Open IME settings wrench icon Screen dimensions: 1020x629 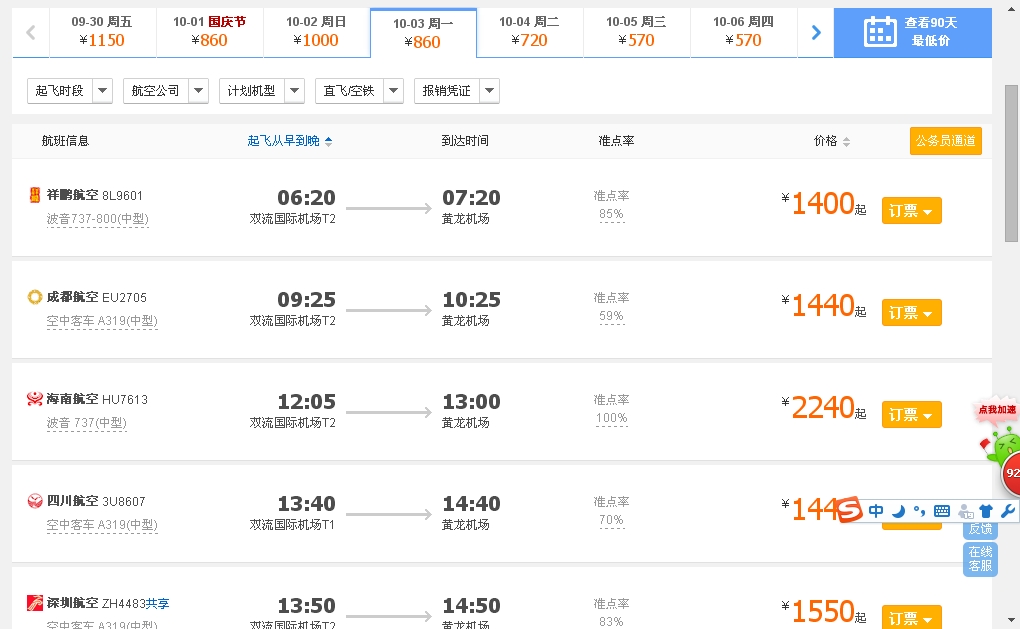(x=1007, y=511)
